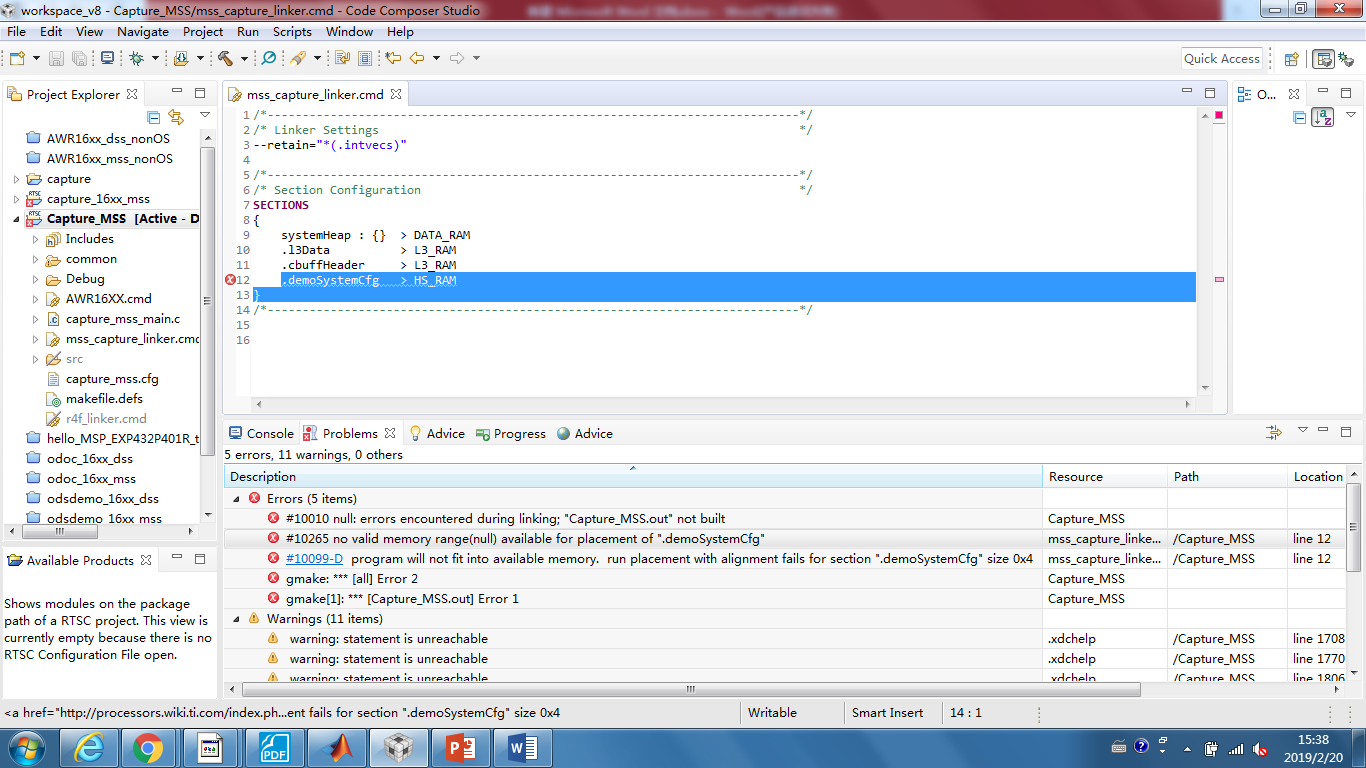Click the New file wizard icon
The height and width of the screenshot is (768, 1366).
pos(16,58)
